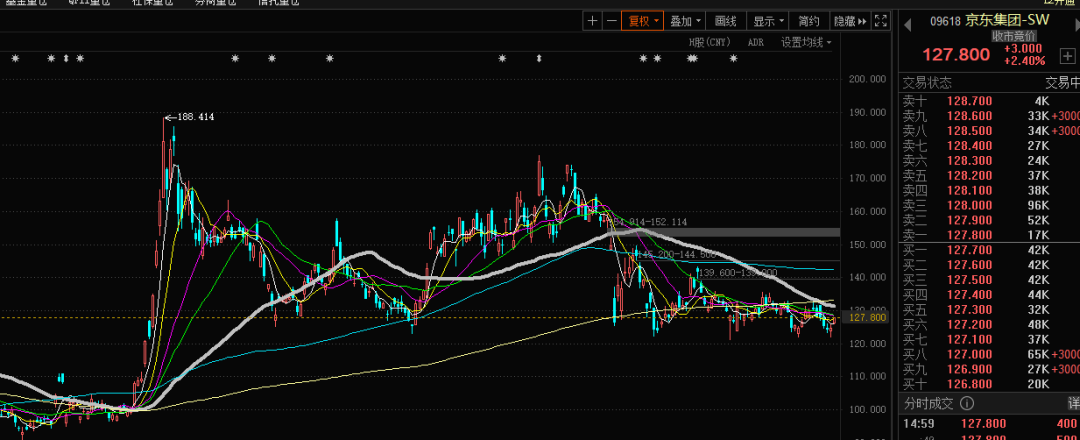The width and height of the screenshot is (1080, 440).
Task: Expand the 叠加 overlay dropdown
Action: click(x=685, y=21)
